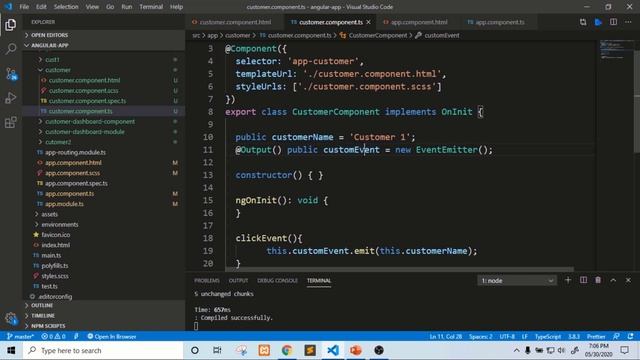
Task: Click TypeScript language mode in status bar
Action: point(548,336)
